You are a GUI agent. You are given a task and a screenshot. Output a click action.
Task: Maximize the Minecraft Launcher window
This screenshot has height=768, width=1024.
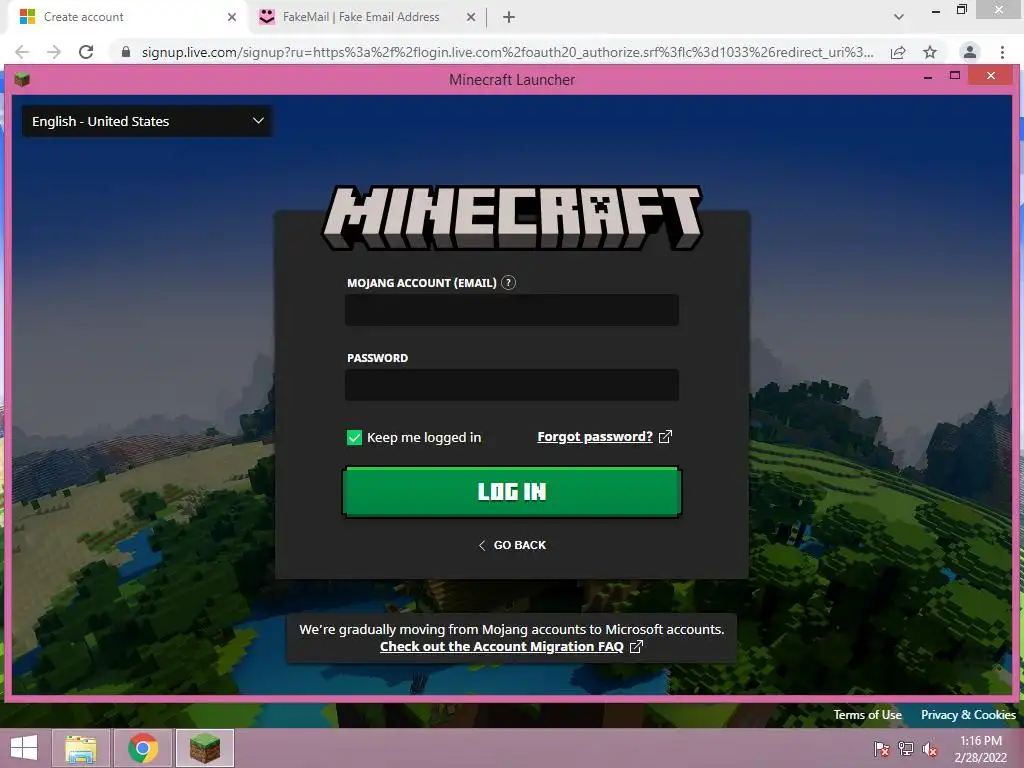pos(955,76)
